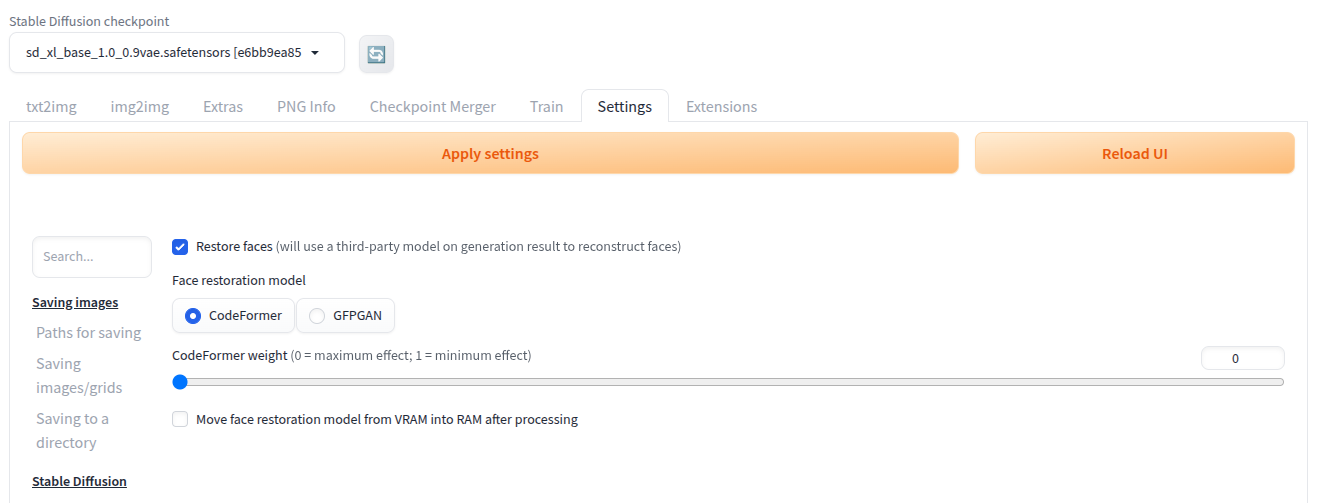Open Saving to a directory section

(x=73, y=430)
